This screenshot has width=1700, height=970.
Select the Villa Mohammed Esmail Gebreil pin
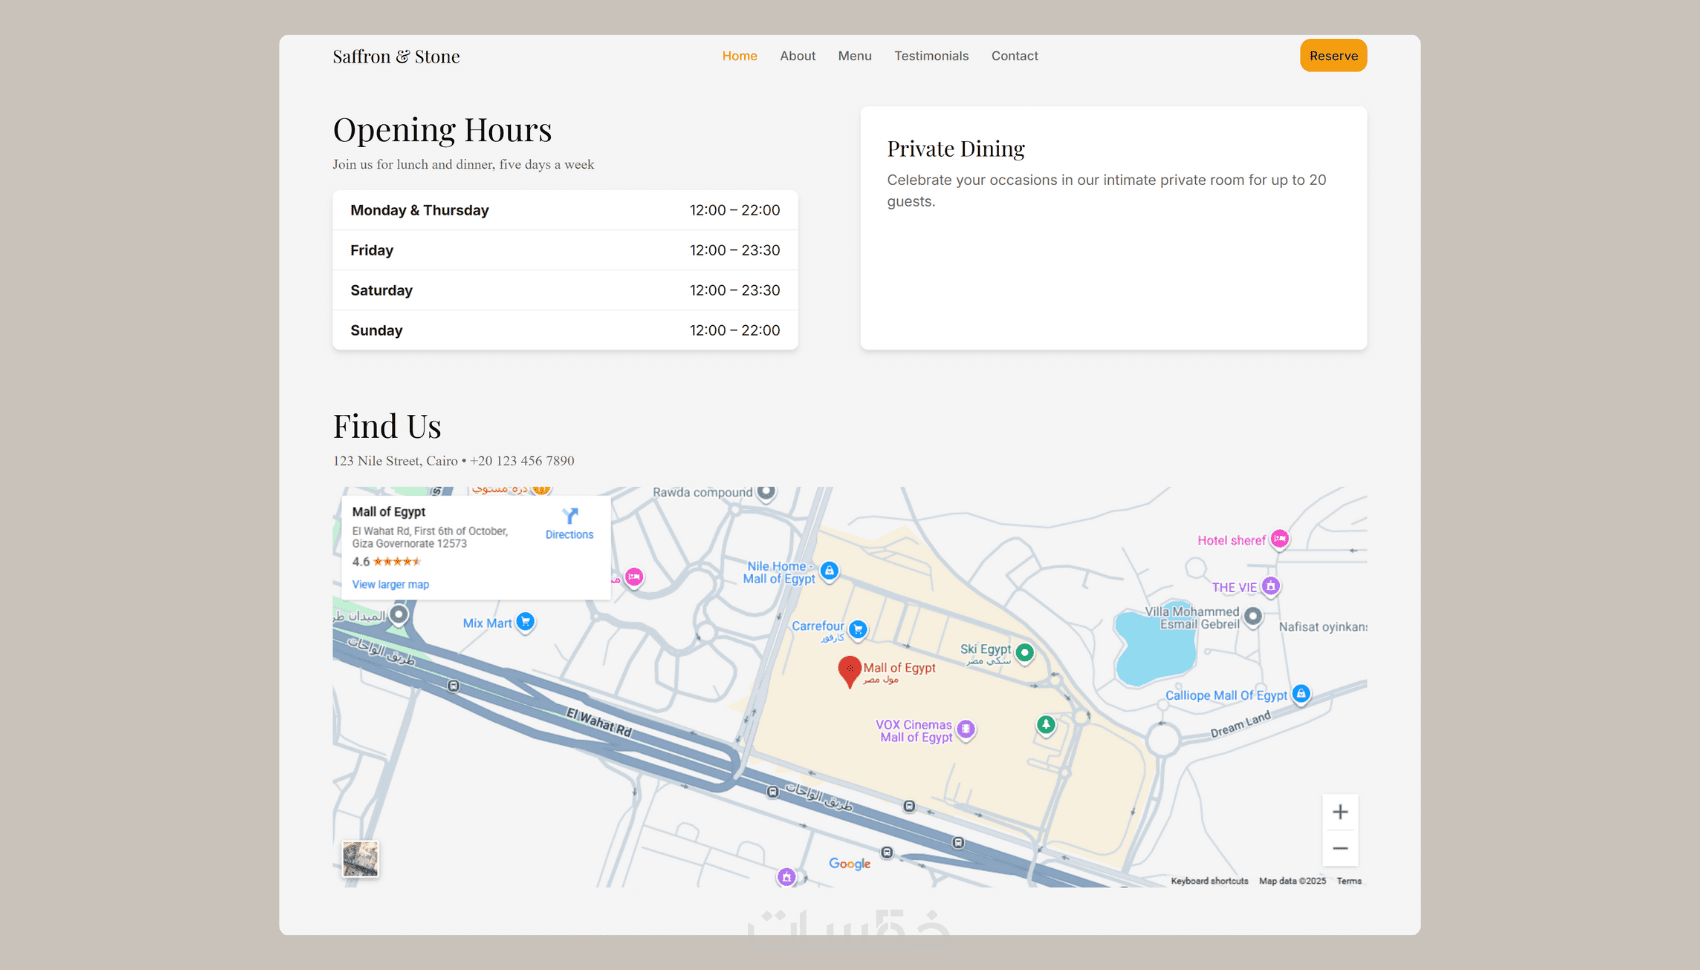tap(1253, 617)
